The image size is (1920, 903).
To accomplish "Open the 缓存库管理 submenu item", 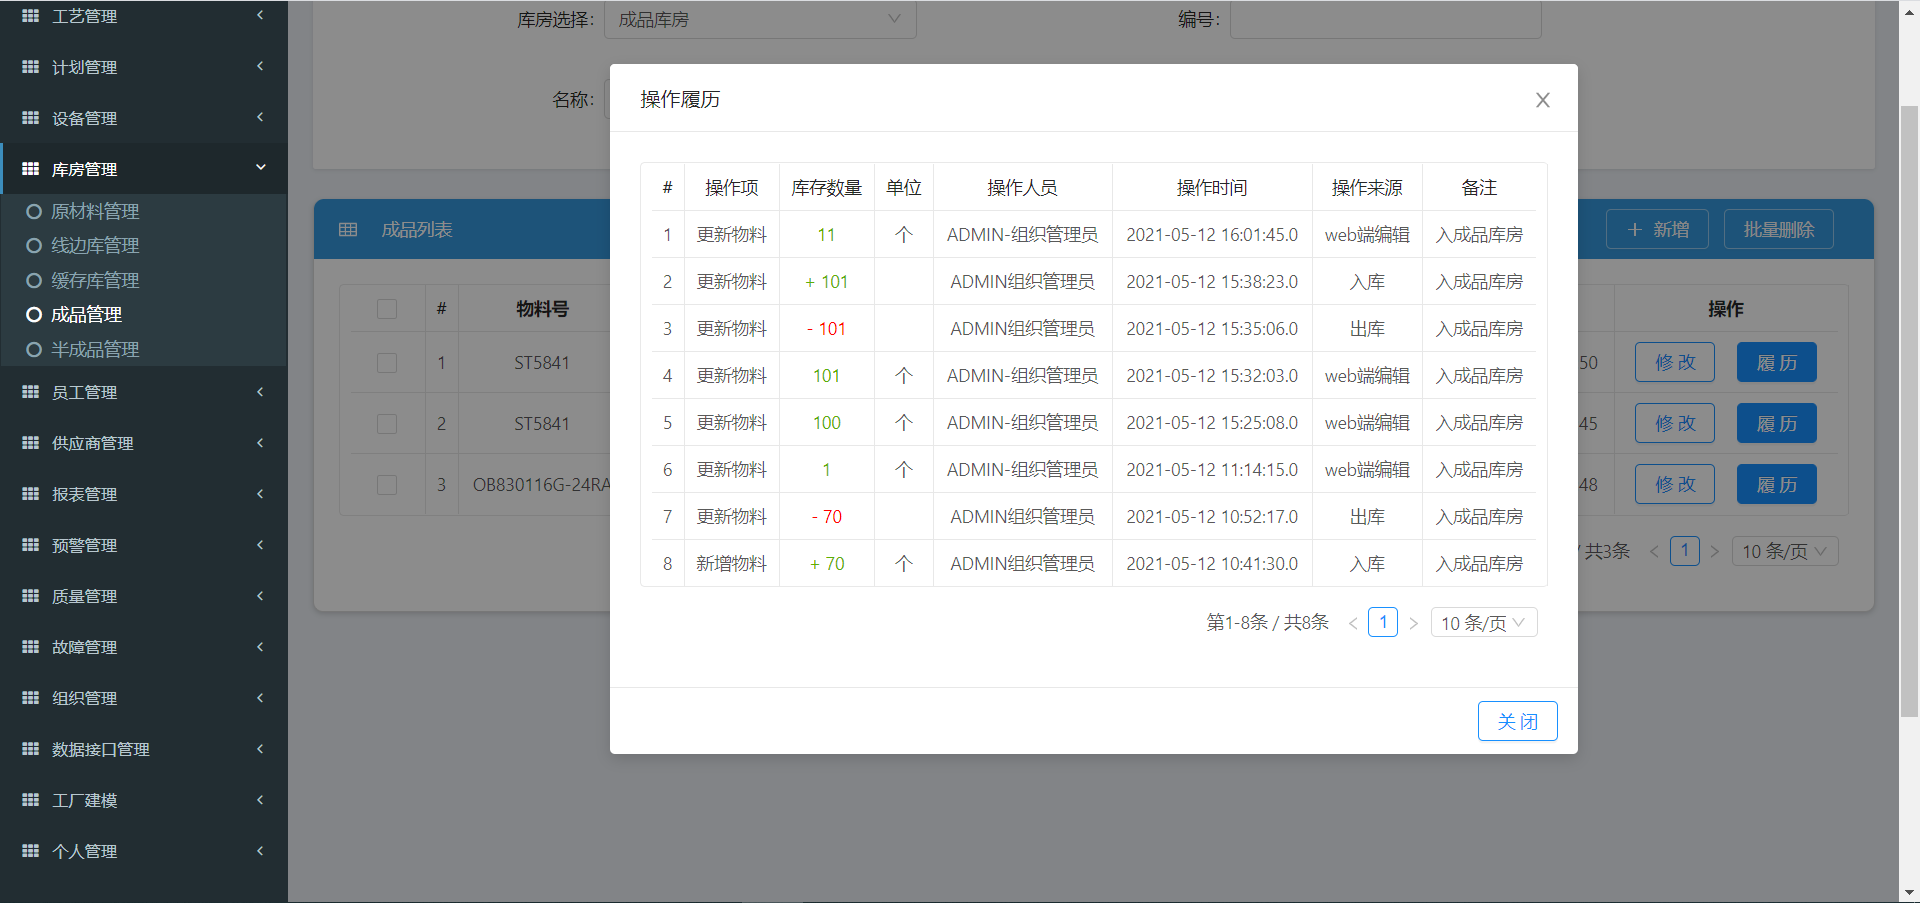I will click(95, 281).
